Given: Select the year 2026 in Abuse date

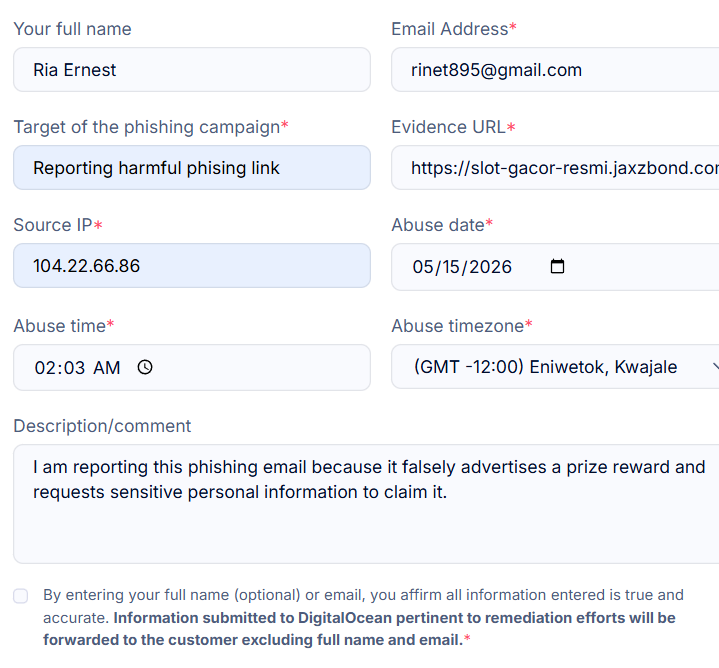Looking at the screenshot, I should (x=490, y=267).
